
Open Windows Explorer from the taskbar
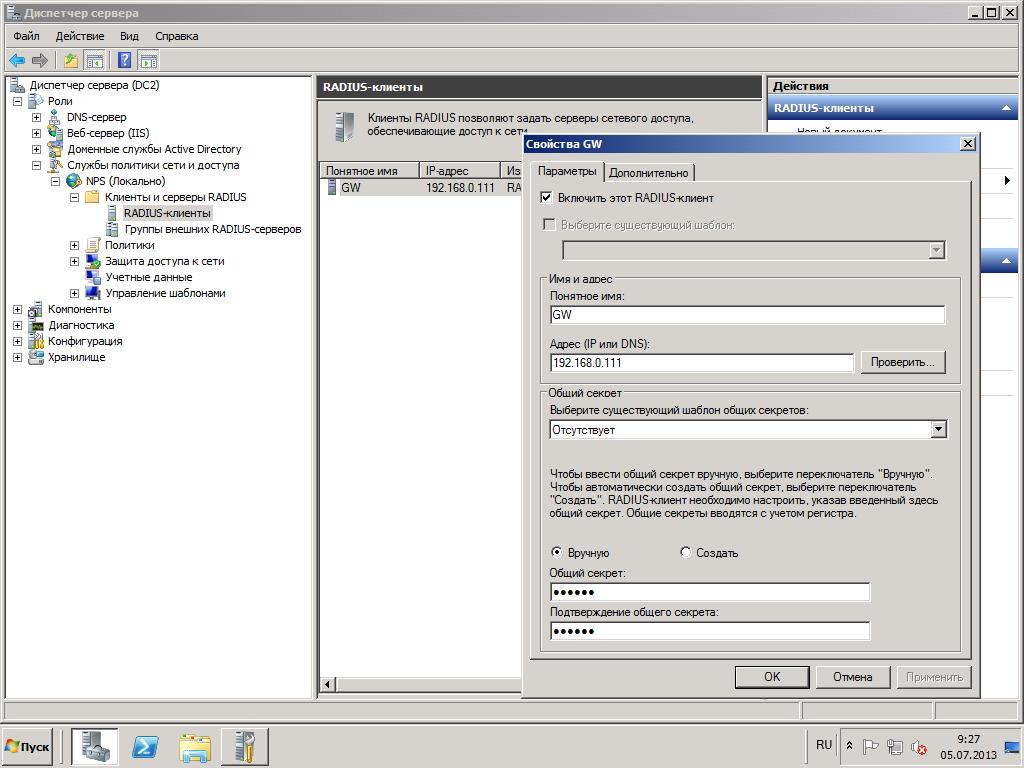coord(195,746)
